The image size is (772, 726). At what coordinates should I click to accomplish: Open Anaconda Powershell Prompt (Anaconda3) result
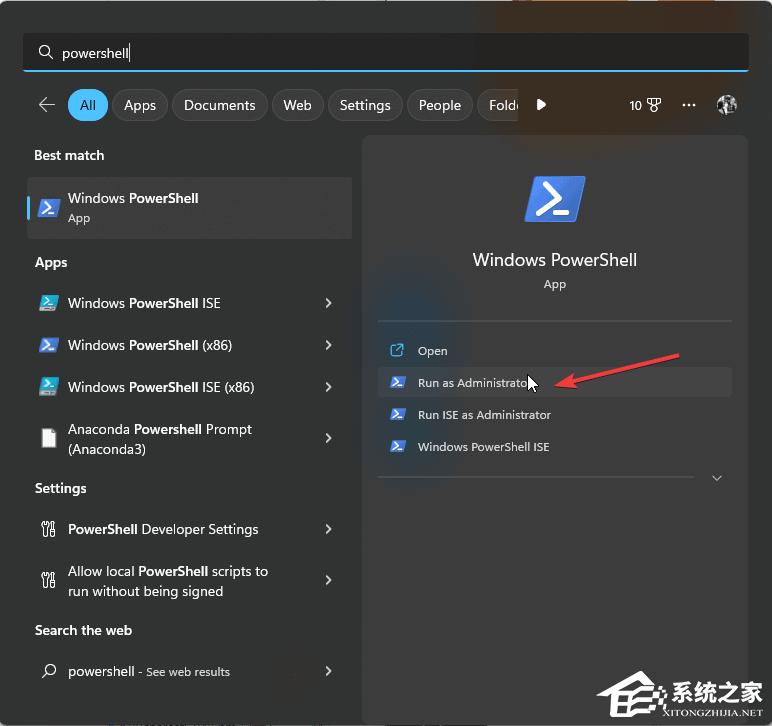(190, 438)
